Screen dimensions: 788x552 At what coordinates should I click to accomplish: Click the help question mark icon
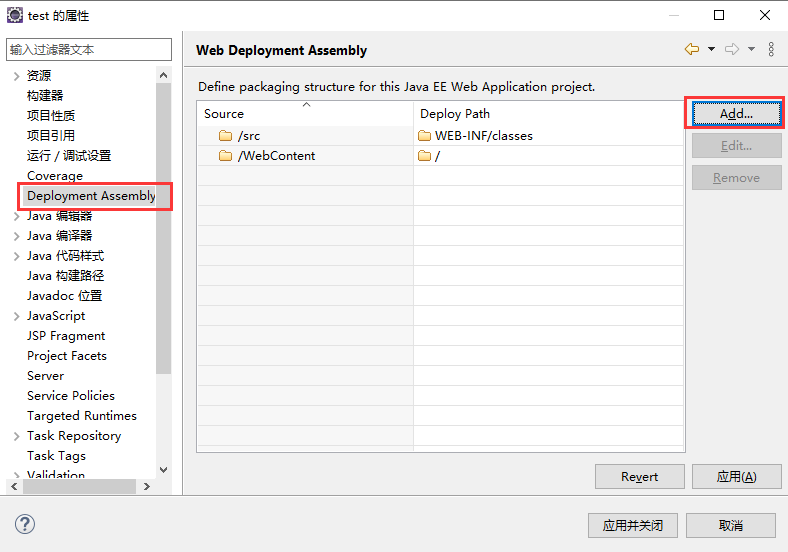pyautogui.click(x=25, y=524)
